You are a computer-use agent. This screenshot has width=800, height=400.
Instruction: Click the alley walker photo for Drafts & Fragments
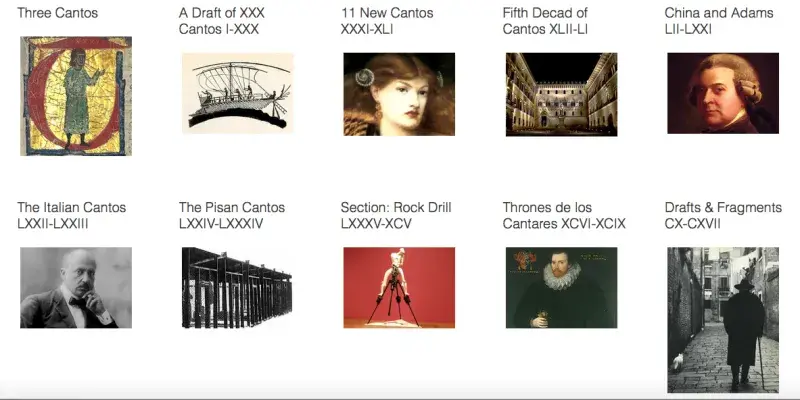pos(723,320)
